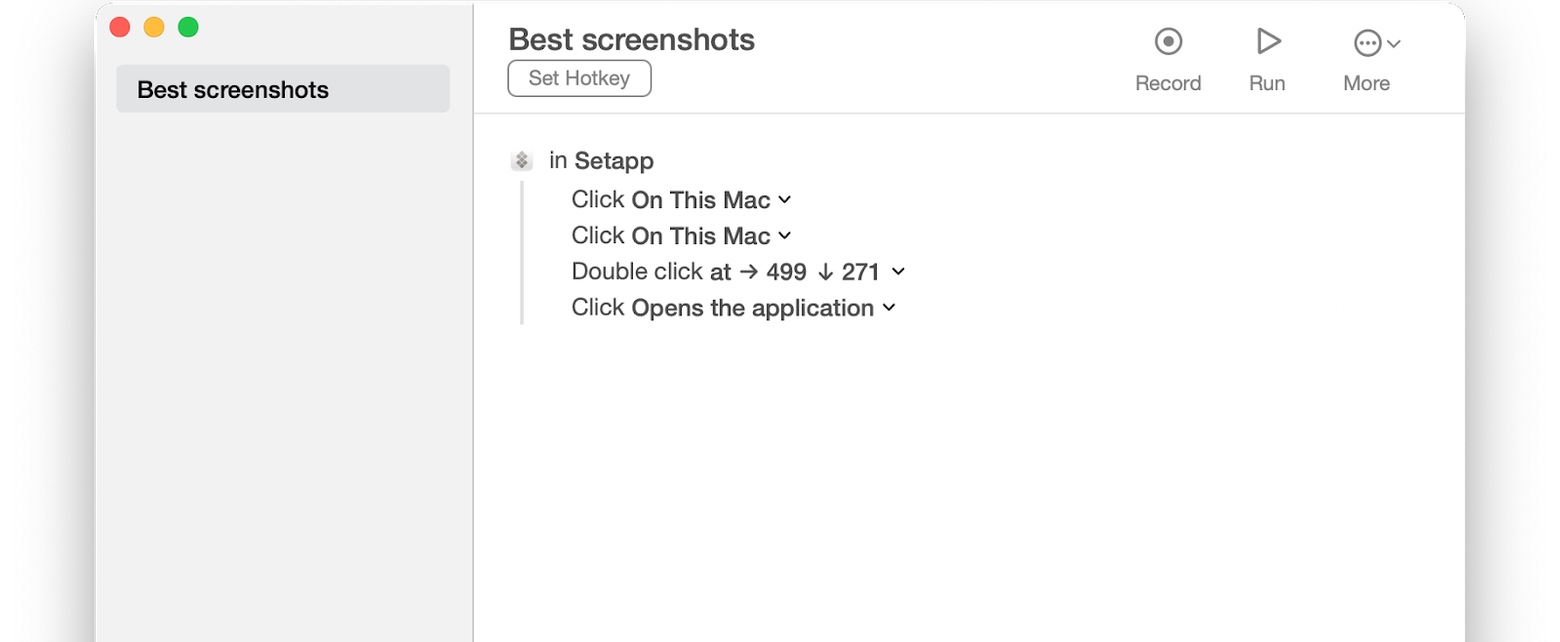Open the Double click coordinates dropdown arrow
This screenshot has height=642, width=1560.
(x=898, y=271)
